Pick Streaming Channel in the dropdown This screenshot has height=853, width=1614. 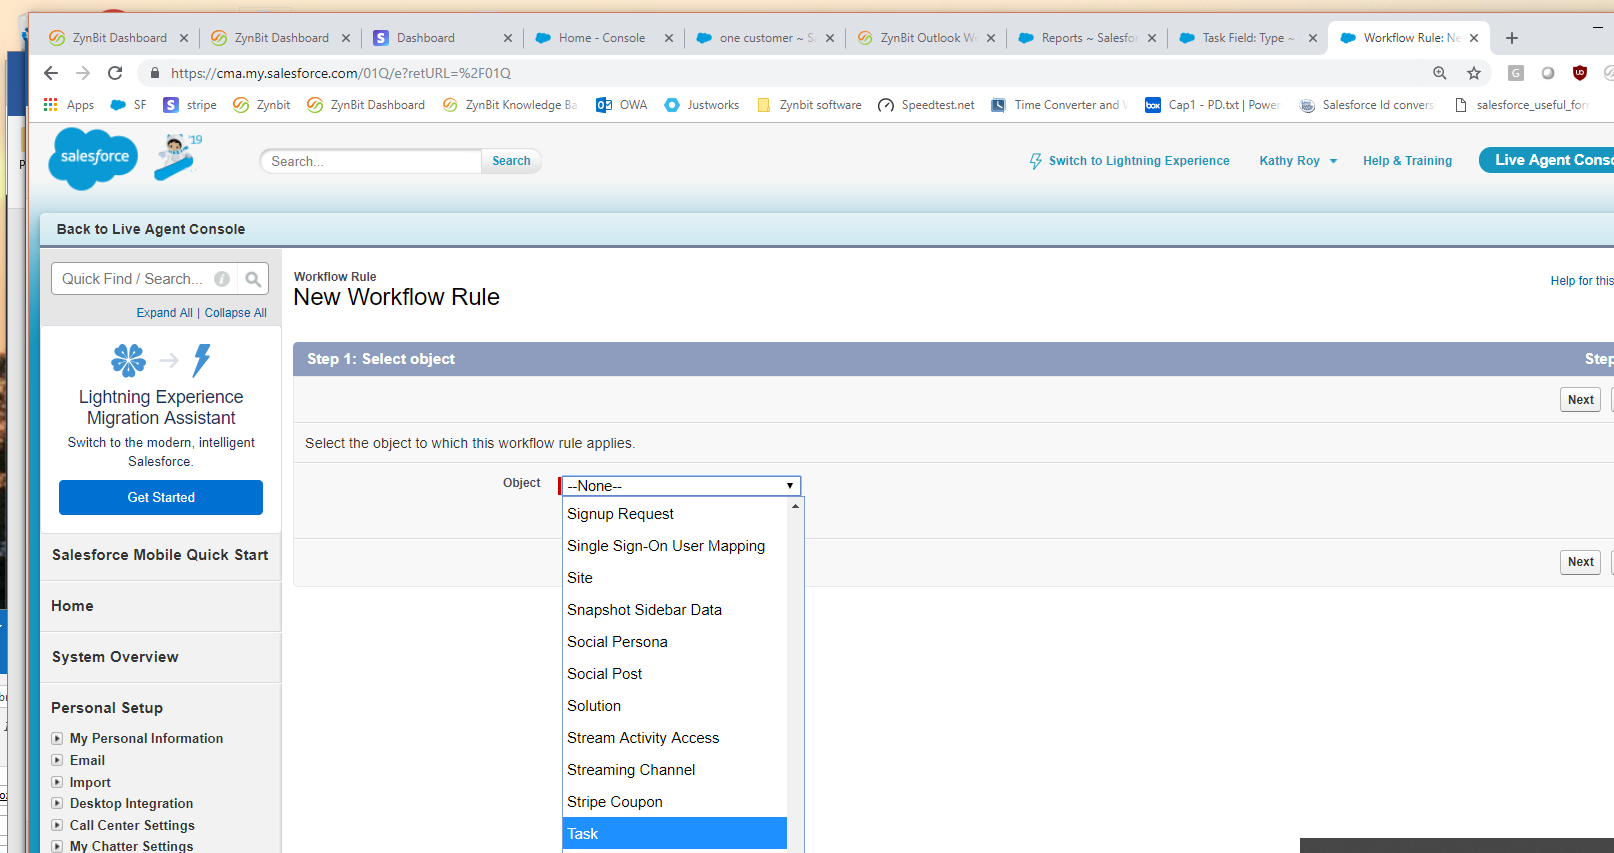coord(675,770)
